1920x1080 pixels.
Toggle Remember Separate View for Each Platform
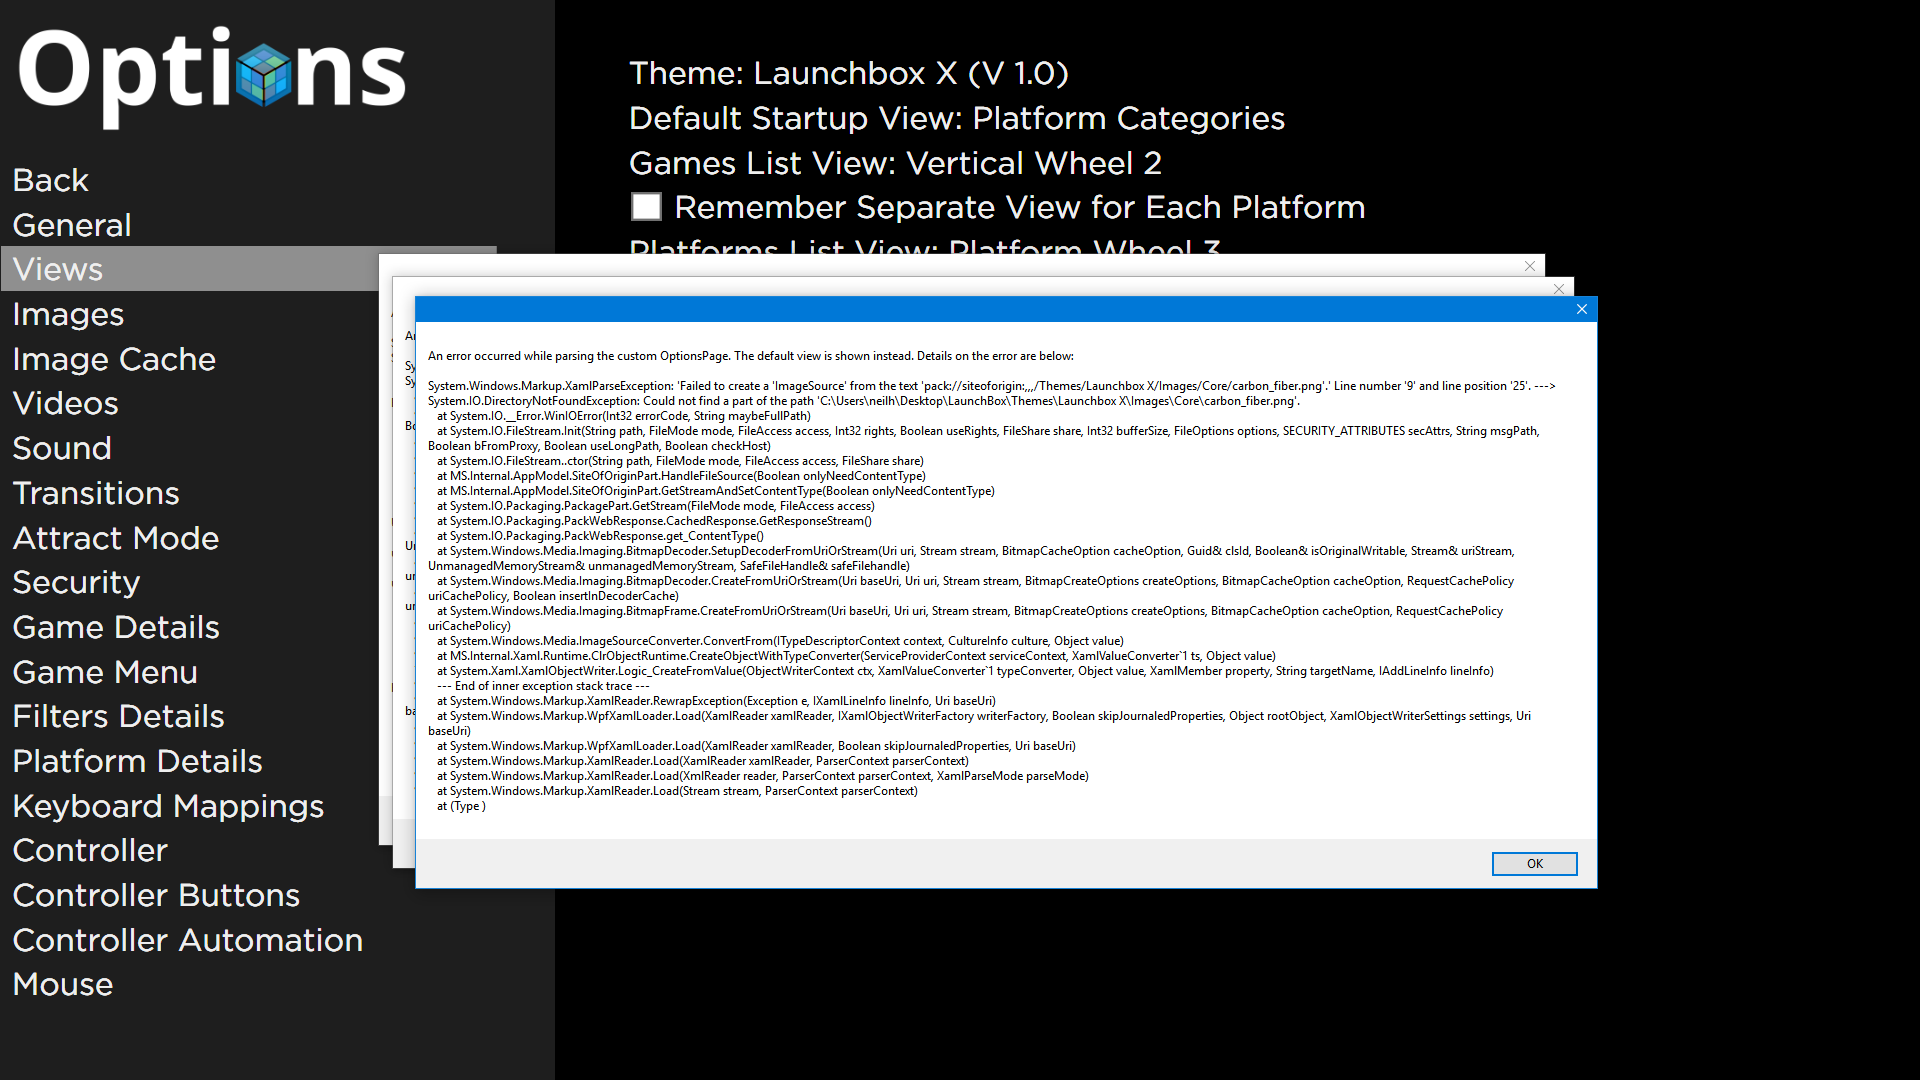point(646,207)
